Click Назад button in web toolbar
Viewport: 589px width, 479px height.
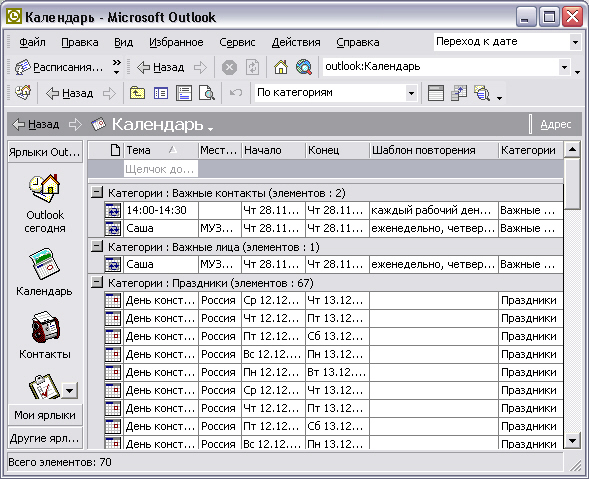pos(161,68)
